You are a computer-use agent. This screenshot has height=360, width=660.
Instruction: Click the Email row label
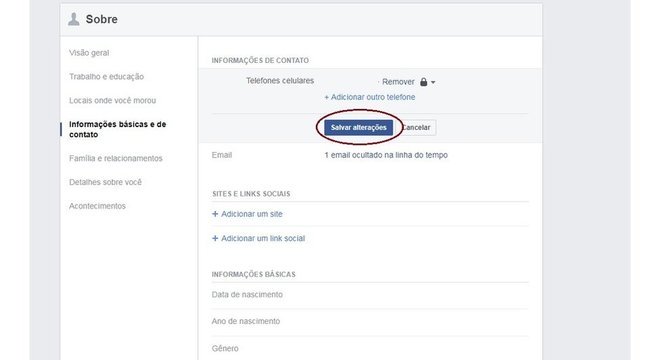tap(222, 155)
